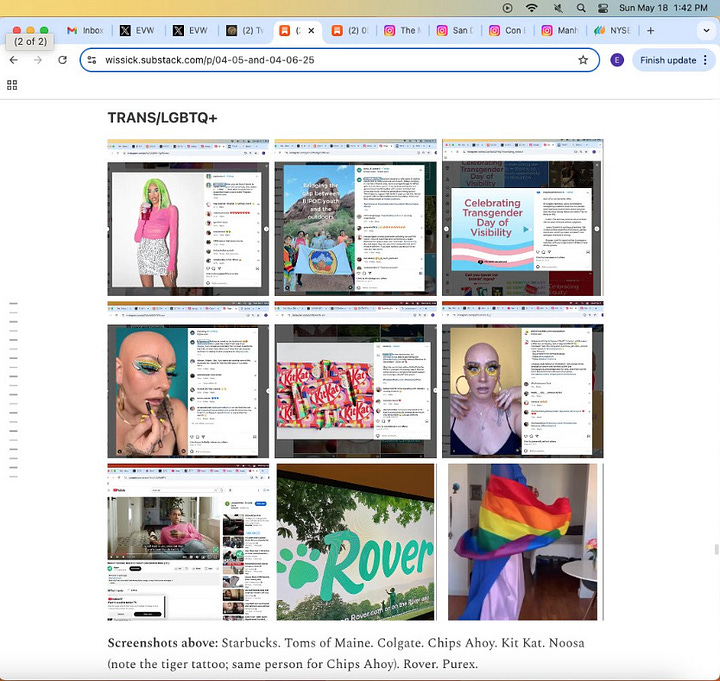
Task: Switch to the Instagram 'The' tab
Action: pos(403,31)
